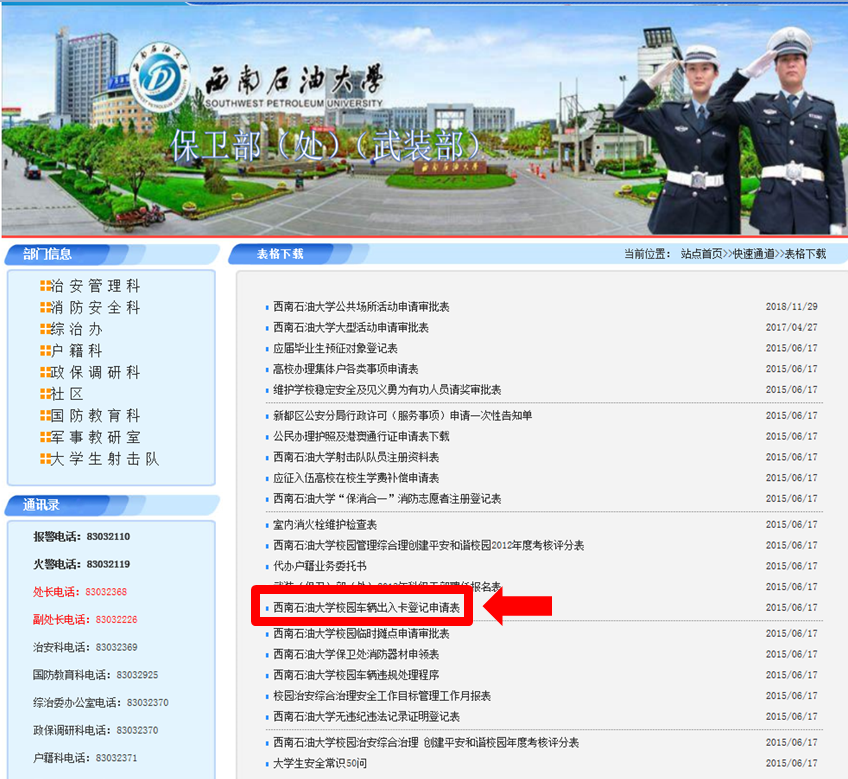Open 代办户籍业务委托书 link
848x779 pixels.
[x=320, y=566]
